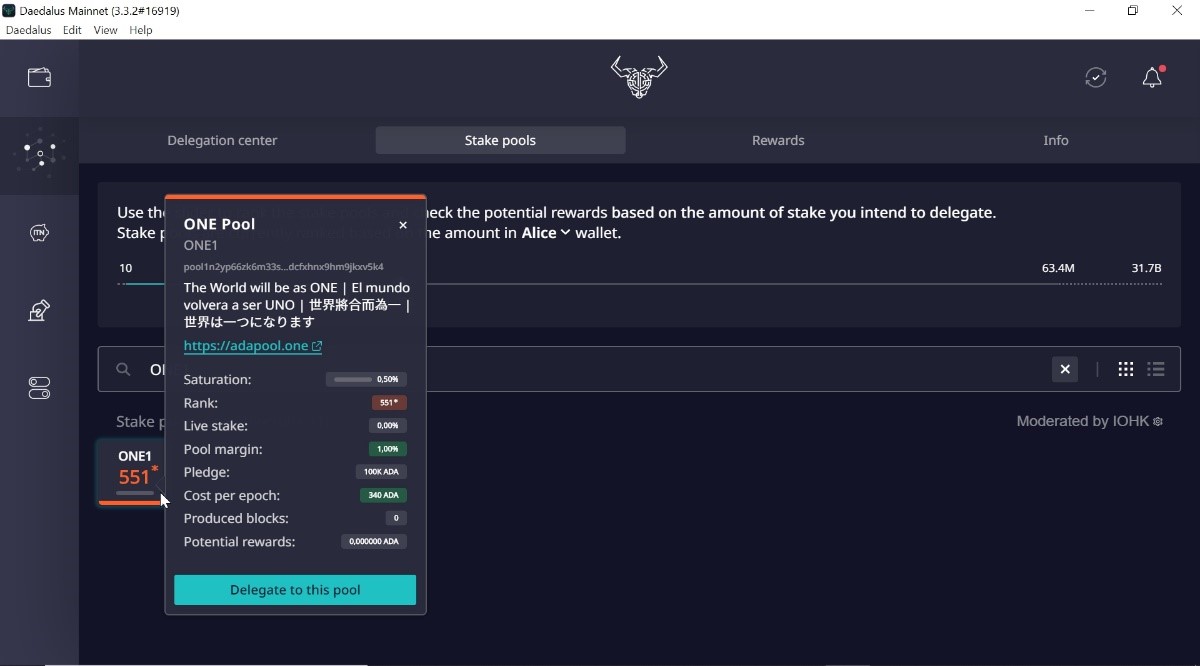
Task: Open the voting registration sidebar icon
Action: pos(39,311)
